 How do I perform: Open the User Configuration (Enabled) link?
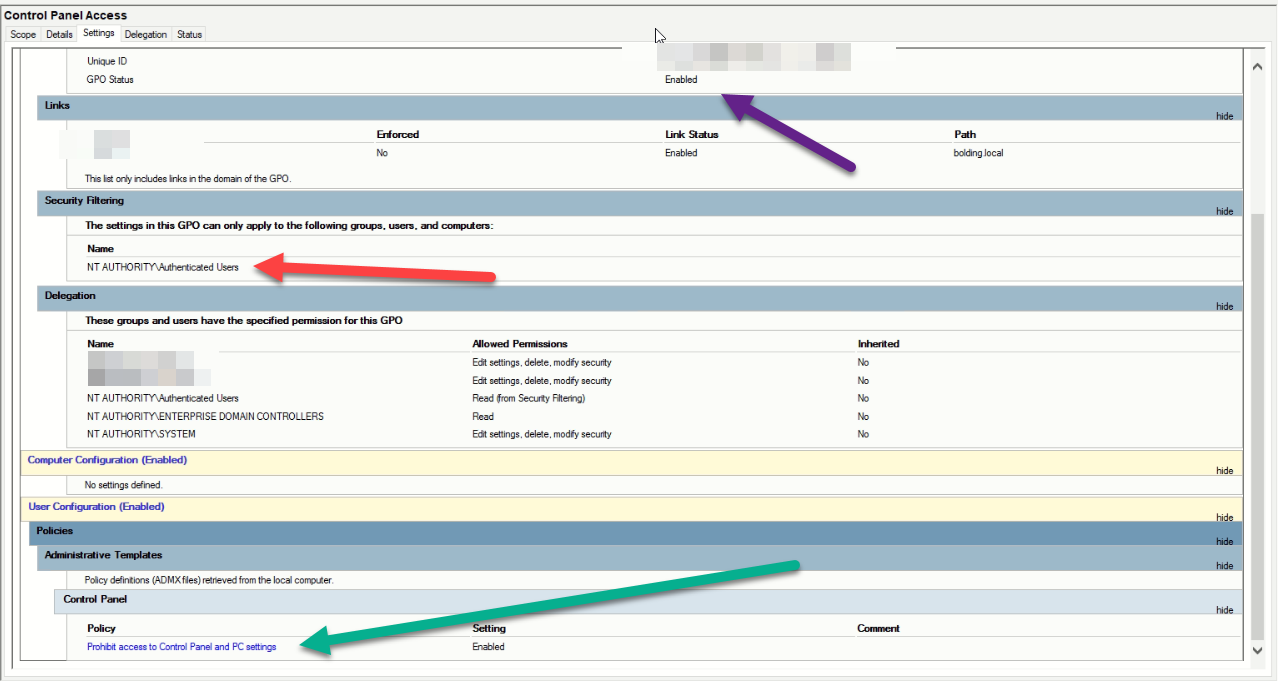(x=96, y=506)
